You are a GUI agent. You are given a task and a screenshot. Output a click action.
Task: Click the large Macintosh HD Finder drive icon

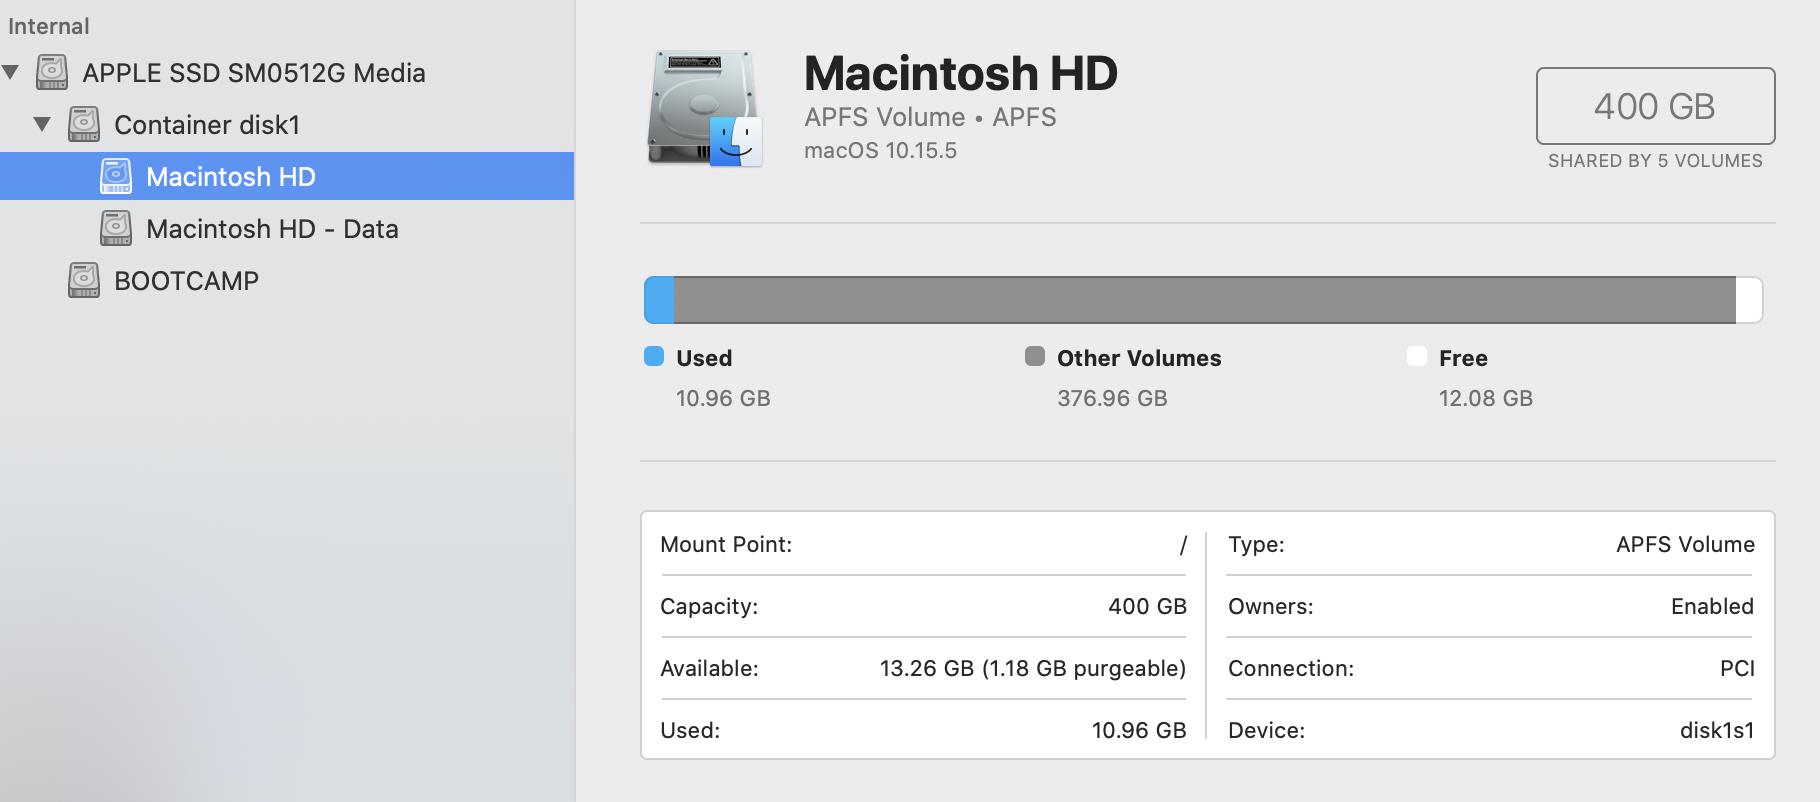pyautogui.click(x=704, y=108)
